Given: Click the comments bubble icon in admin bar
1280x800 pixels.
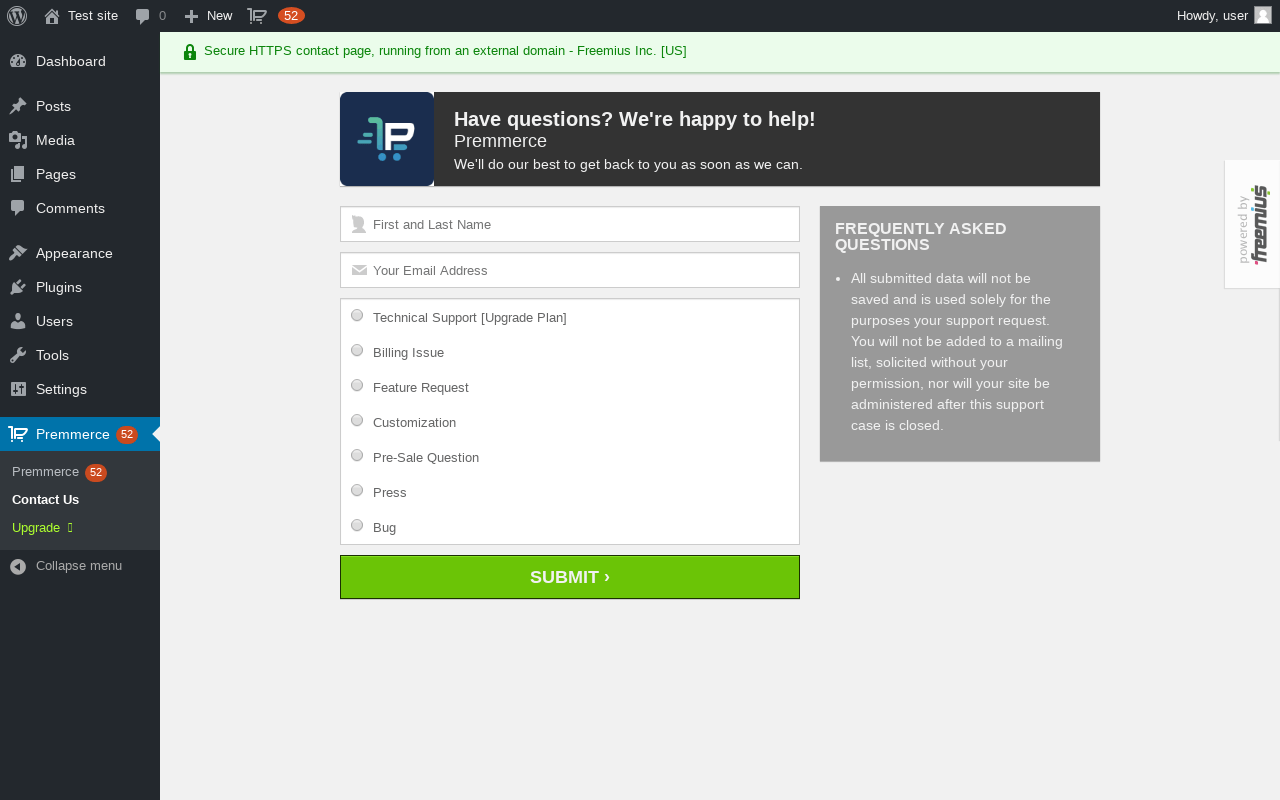Looking at the screenshot, I should [x=143, y=16].
